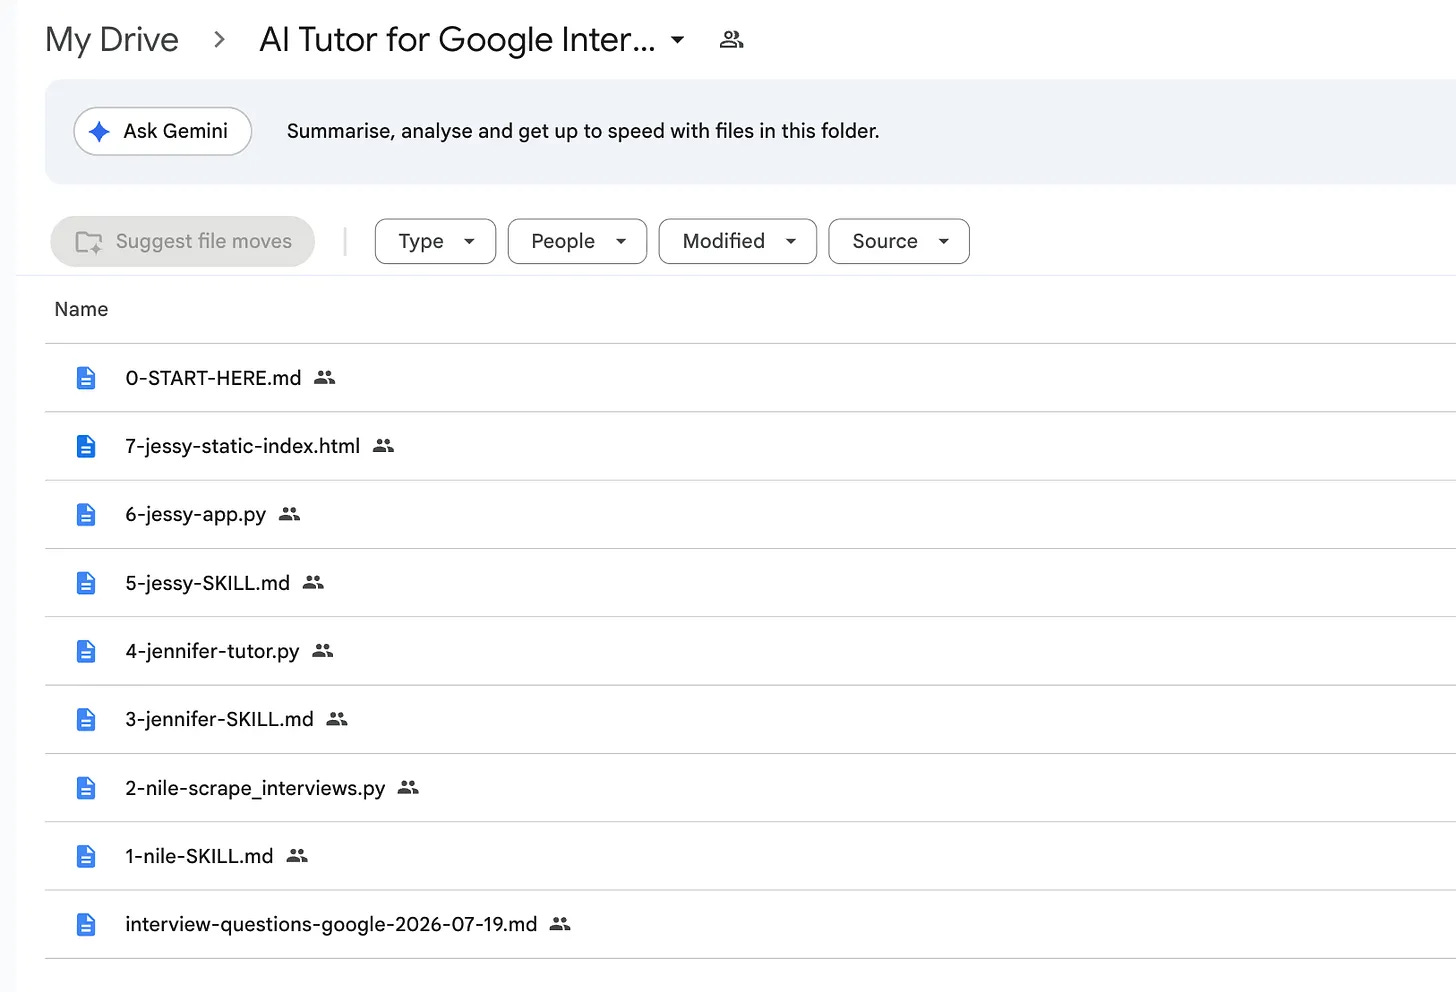Click the shared icon beside interview-questions-google-2026-07-19.md
Viewport: 1456px width, 992px height.
(560, 924)
